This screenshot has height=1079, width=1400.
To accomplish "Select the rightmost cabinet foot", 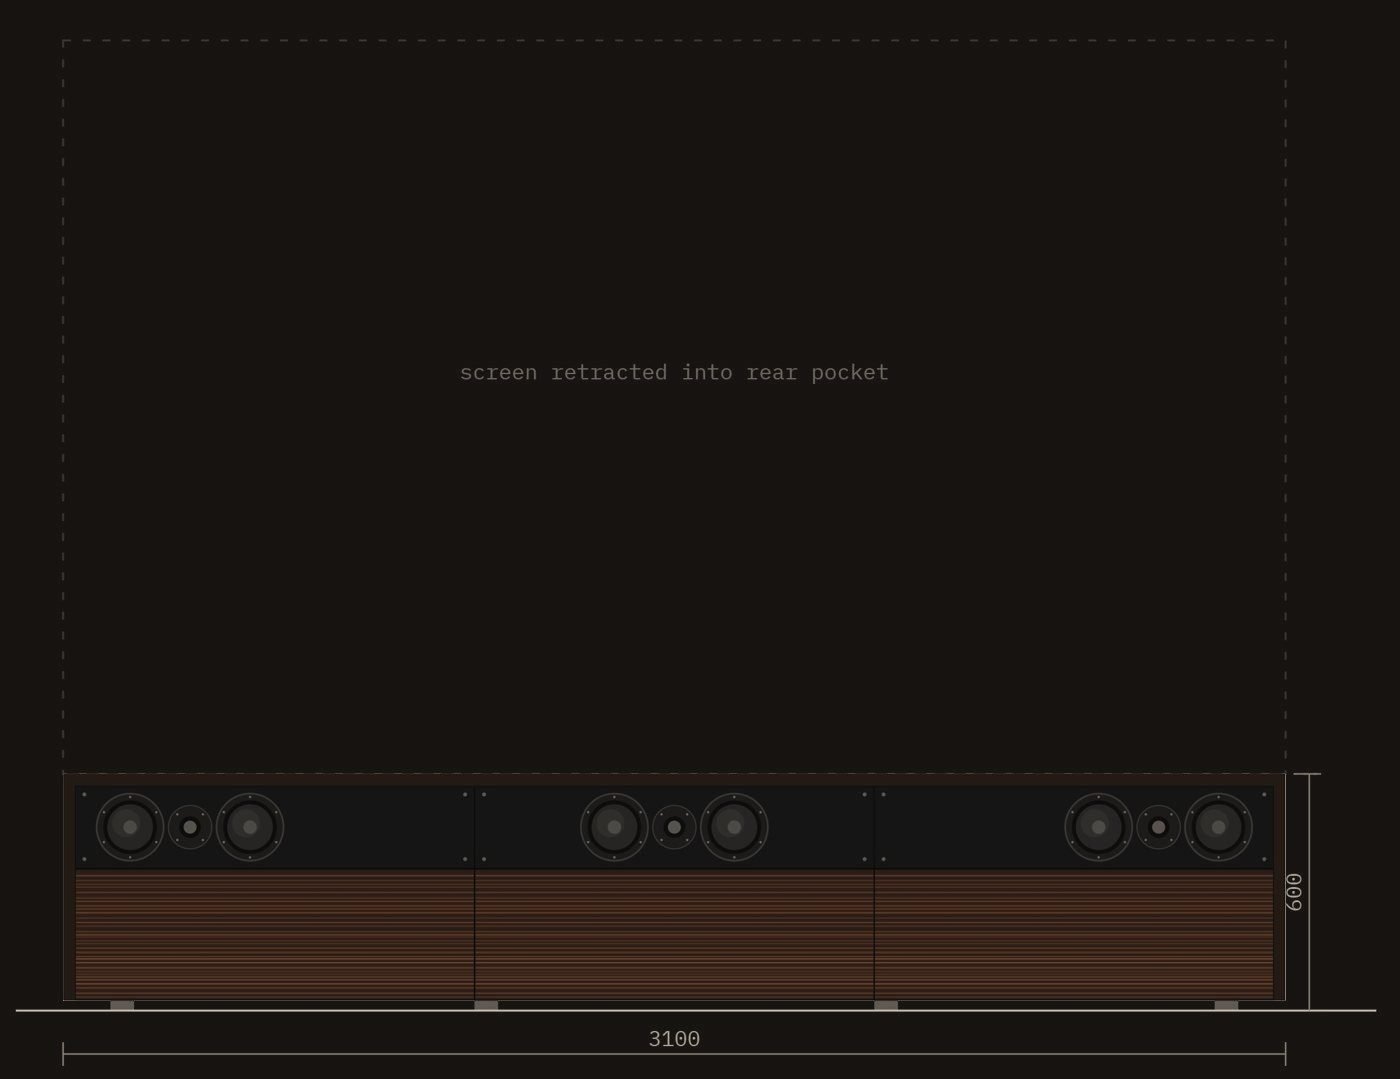I will 1226,1005.
